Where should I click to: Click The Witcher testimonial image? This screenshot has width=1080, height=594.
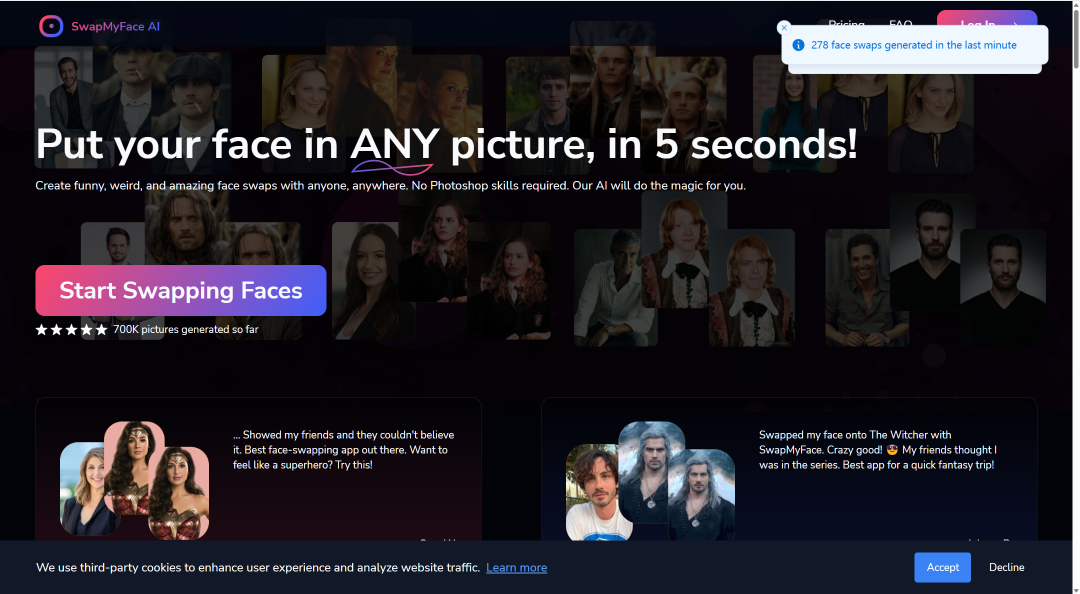click(x=650, y=480)
